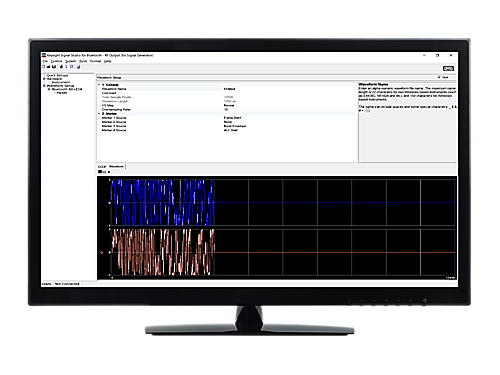Collapse the Hardware tree node
The width and height of the screenshot is (500, 375).
(44, 79)
